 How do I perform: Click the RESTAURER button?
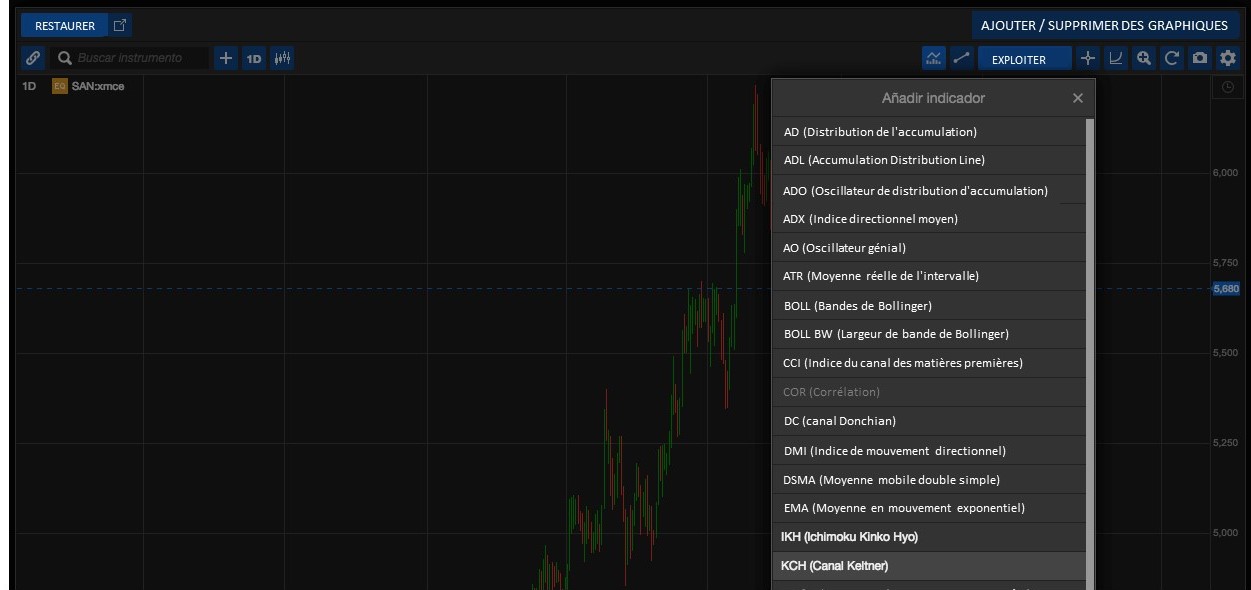pyautogui.click(x=65, y=25)
